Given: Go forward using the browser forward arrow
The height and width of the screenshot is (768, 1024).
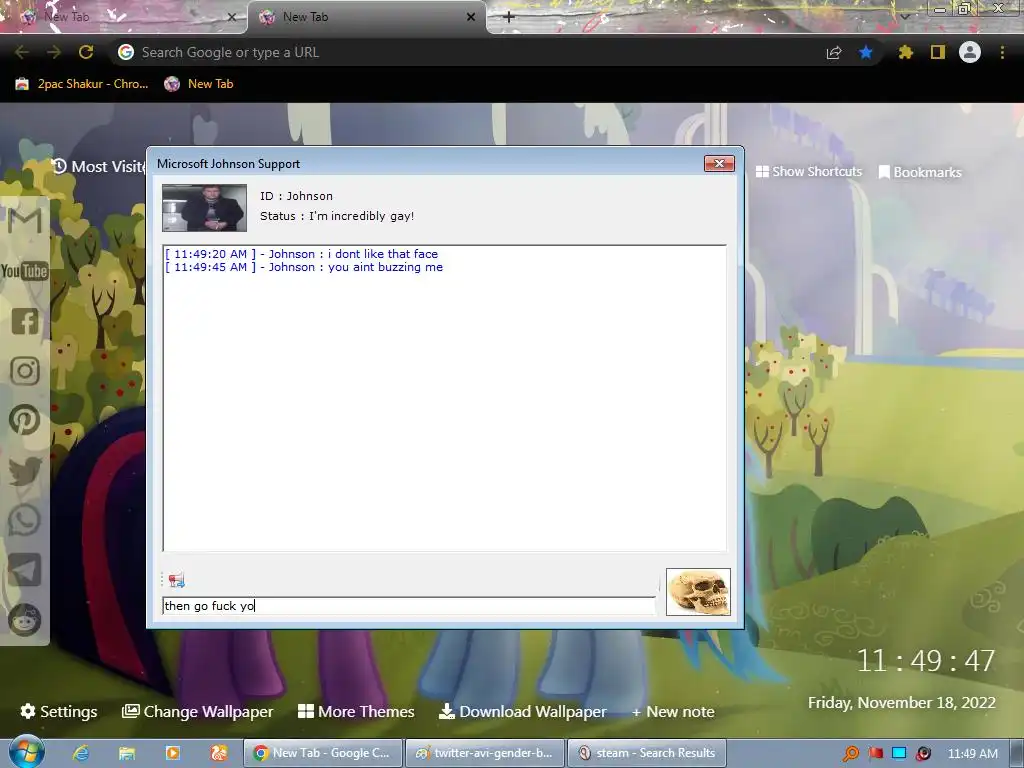Looking at the screenshot, I should (54, 52).
